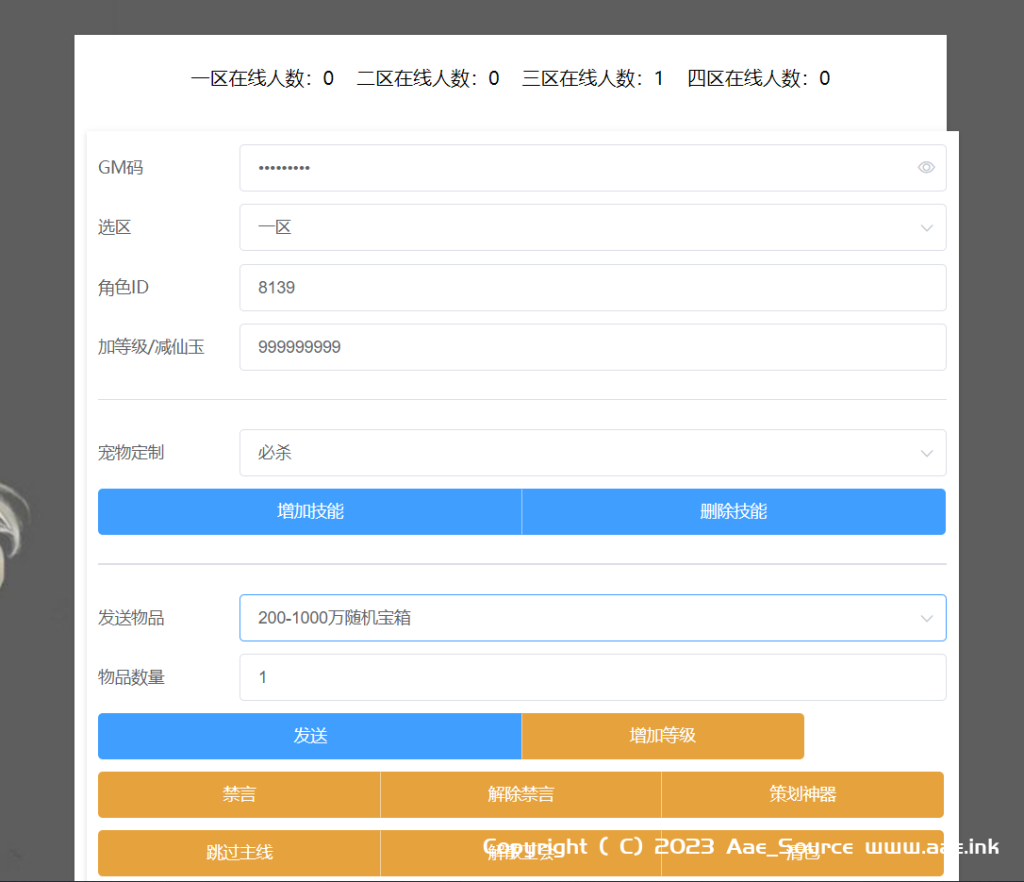Open the 发送物品 item dropdown
1024x882 pixels.
(592, 618)
